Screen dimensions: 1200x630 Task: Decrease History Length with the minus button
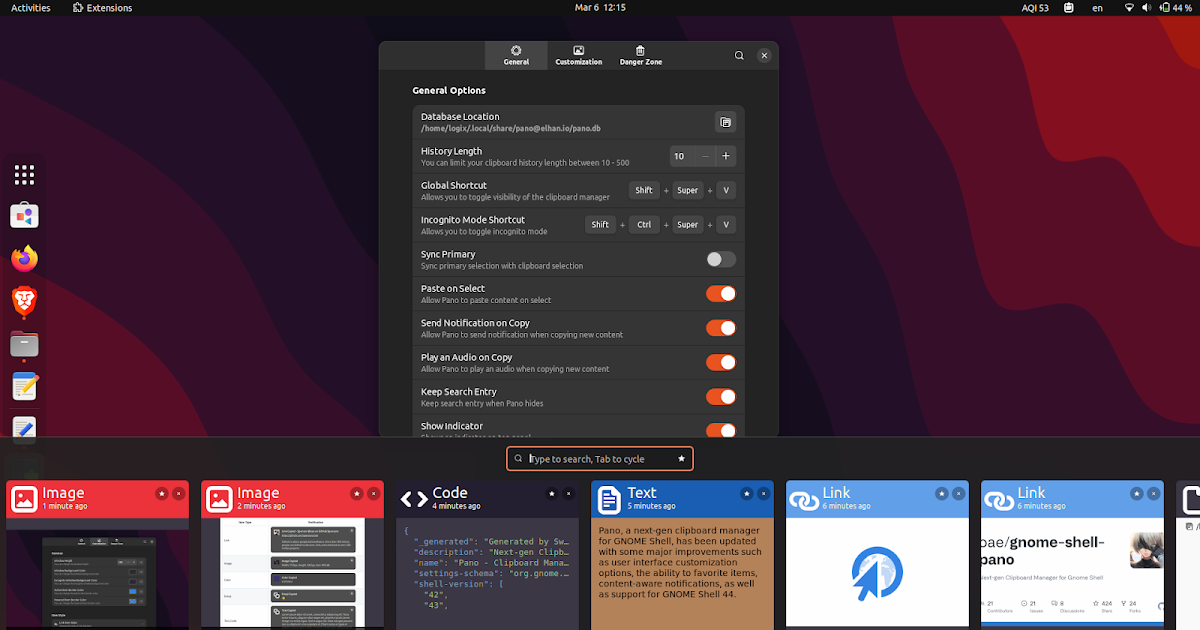click(705, 156)
